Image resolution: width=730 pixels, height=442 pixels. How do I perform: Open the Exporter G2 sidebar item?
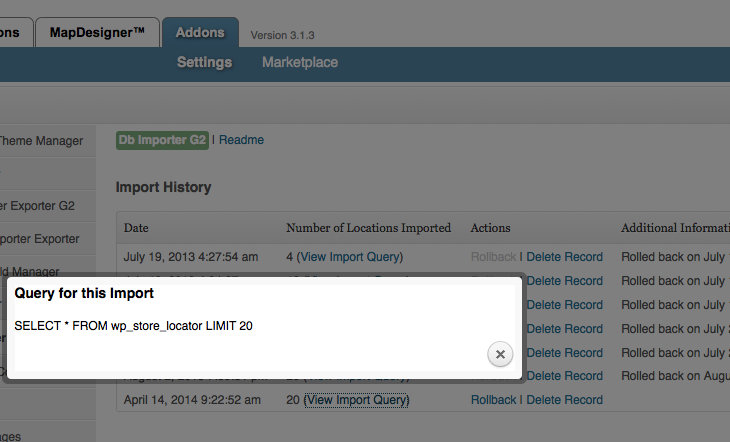coord(38,206)
